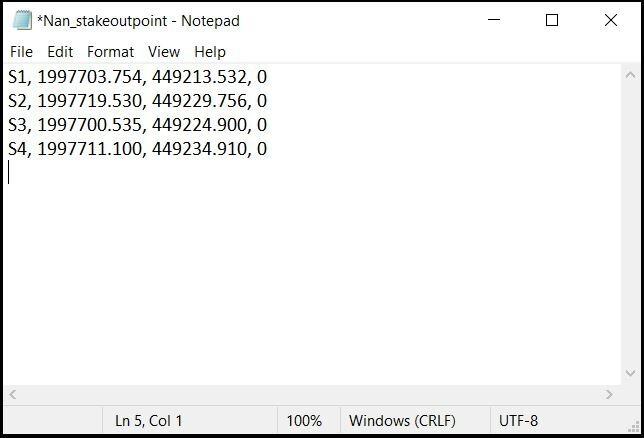
Task: Click the 100% zoom status indicator
Action: [304, 421]
